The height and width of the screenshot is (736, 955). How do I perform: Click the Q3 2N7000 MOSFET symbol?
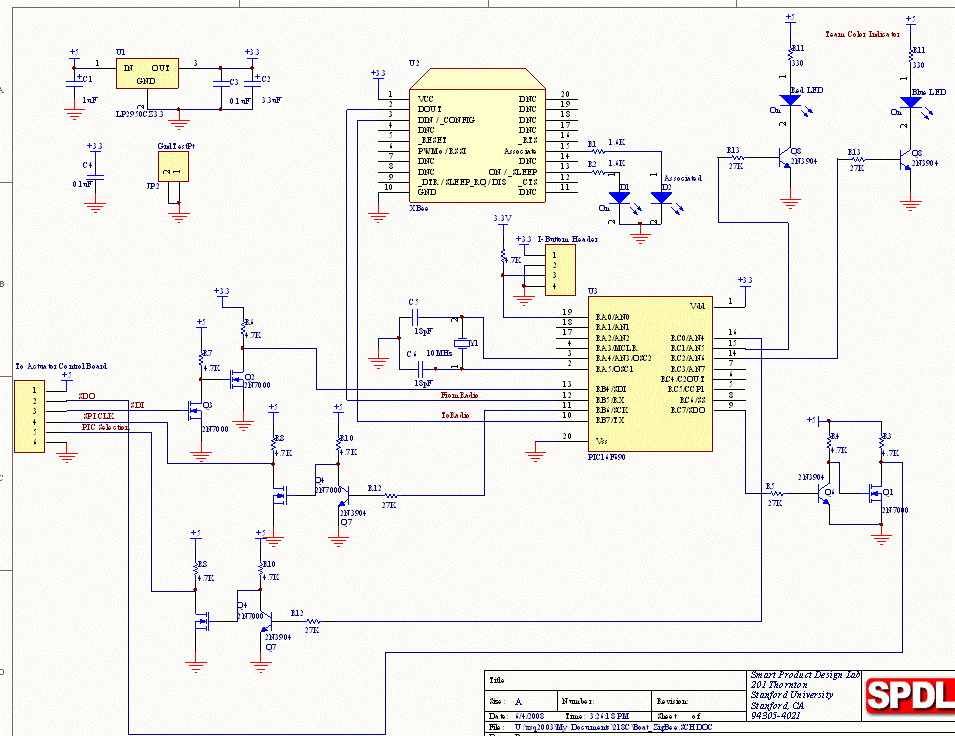pos(191,409)
